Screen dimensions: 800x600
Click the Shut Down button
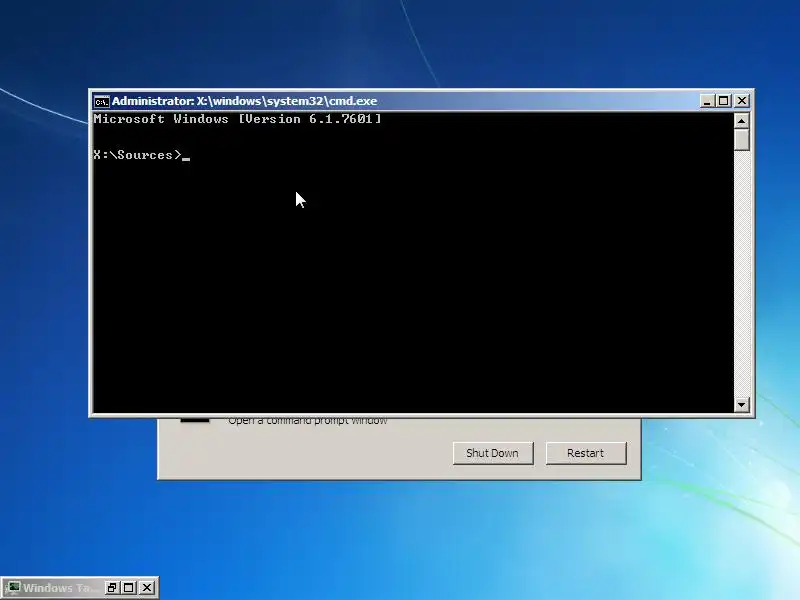click(492, 453)
